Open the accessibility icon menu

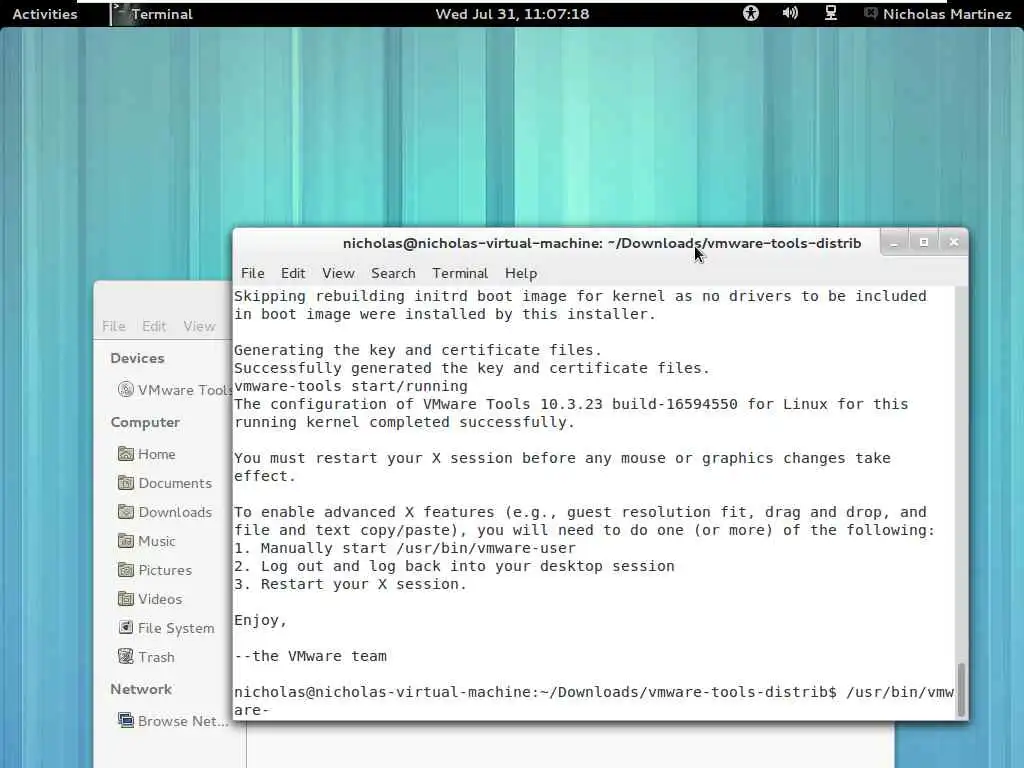click(x=751, y=13)
